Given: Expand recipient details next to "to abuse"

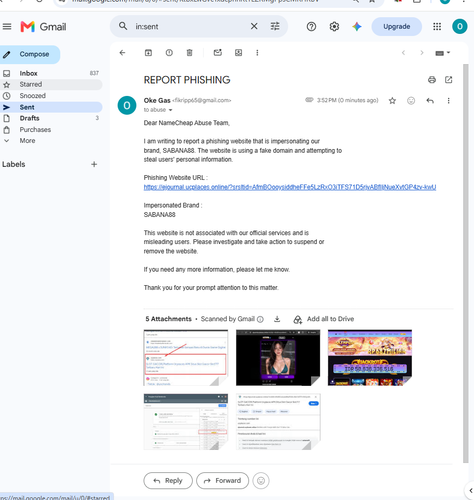Looking at the screenshot, I should [x=170, y=110].
